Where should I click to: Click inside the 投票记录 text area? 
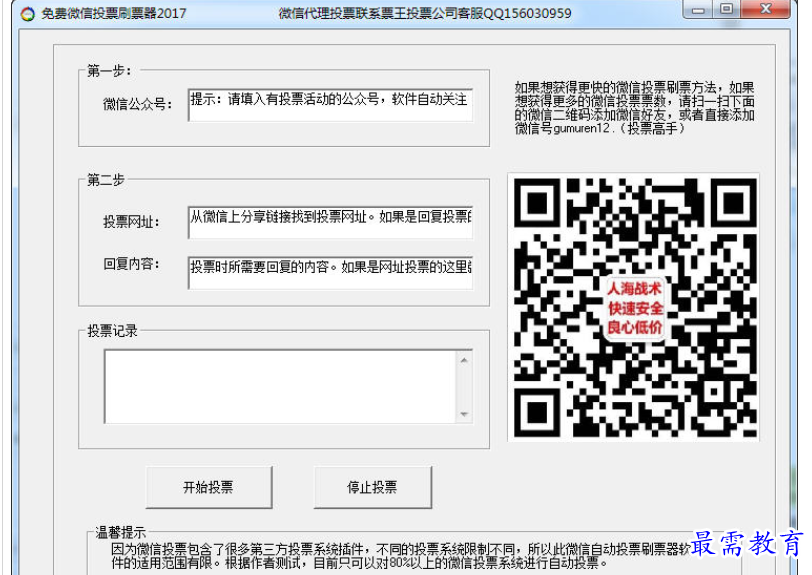click(280, 386)
